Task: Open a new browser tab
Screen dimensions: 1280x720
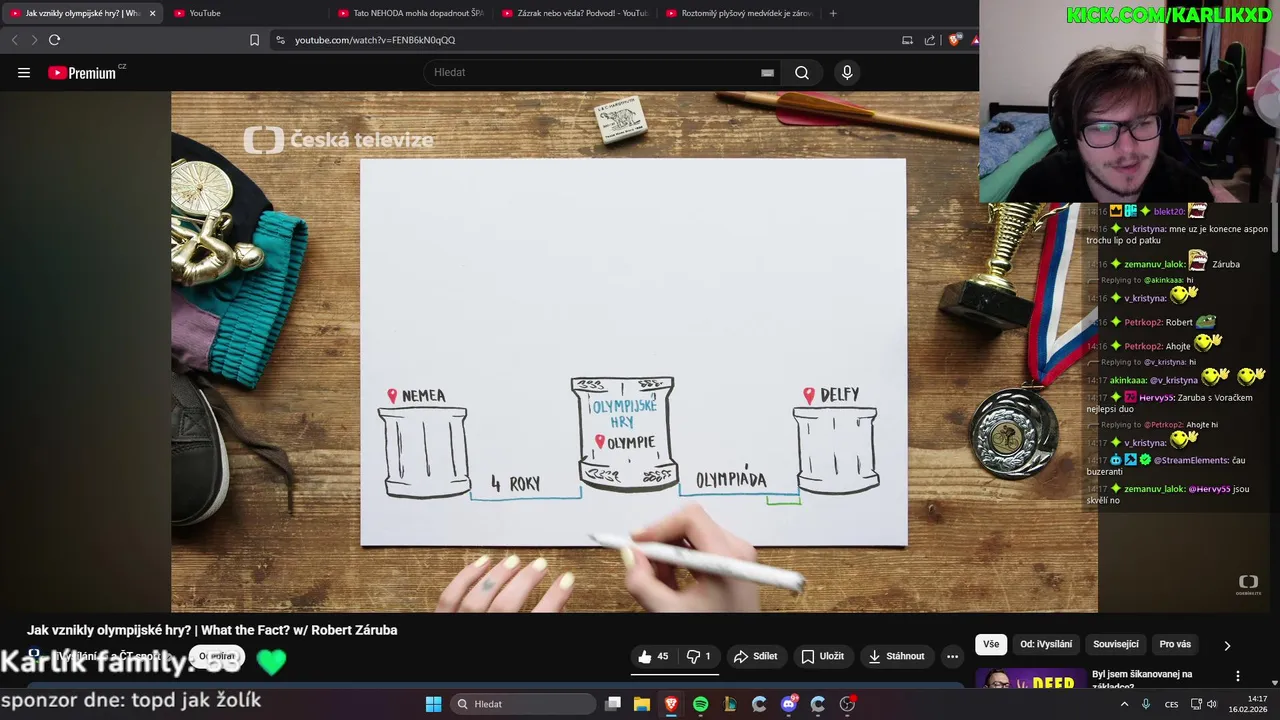Action: 833,13
